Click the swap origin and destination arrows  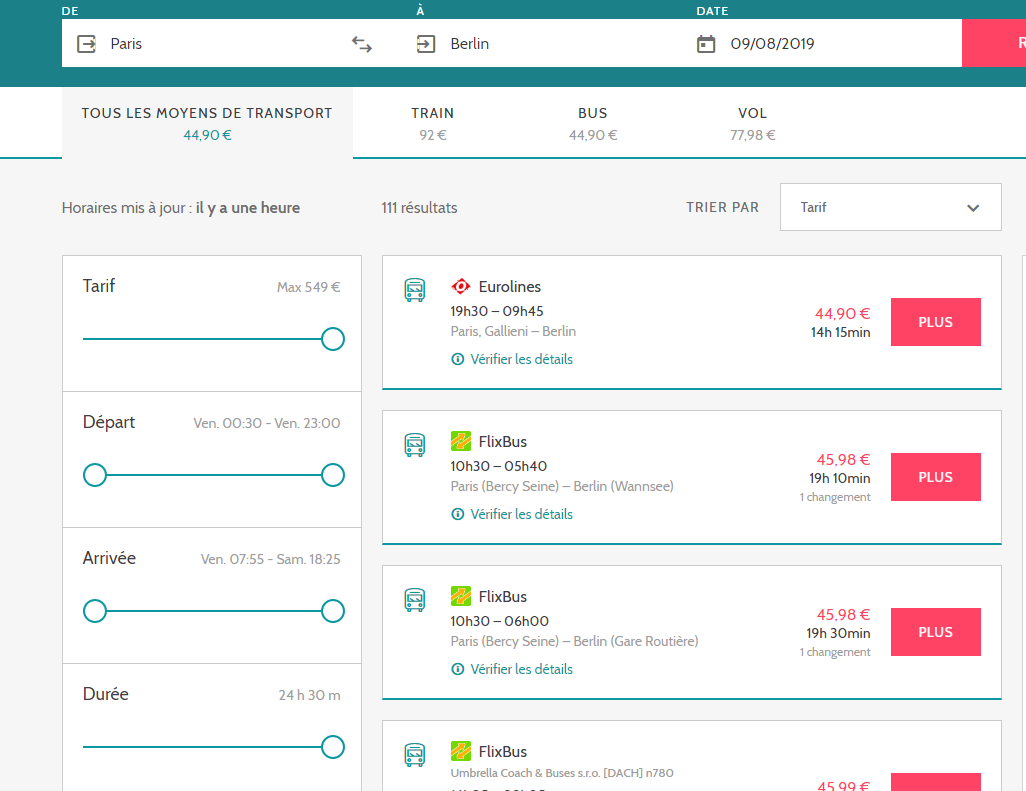pyautogui.click(x=362, y=44)
